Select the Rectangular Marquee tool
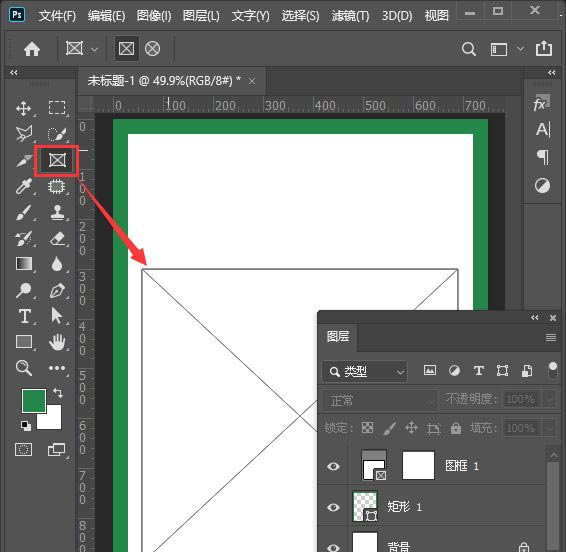This screenshot has height=552, width=566. pyautogui.click(x=57, y=108)
